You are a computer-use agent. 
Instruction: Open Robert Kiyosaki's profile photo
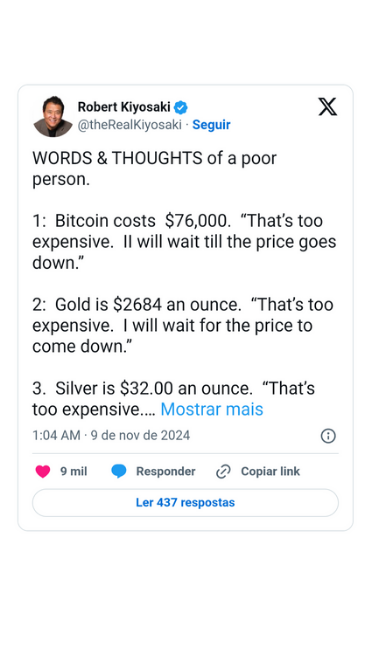53,116
